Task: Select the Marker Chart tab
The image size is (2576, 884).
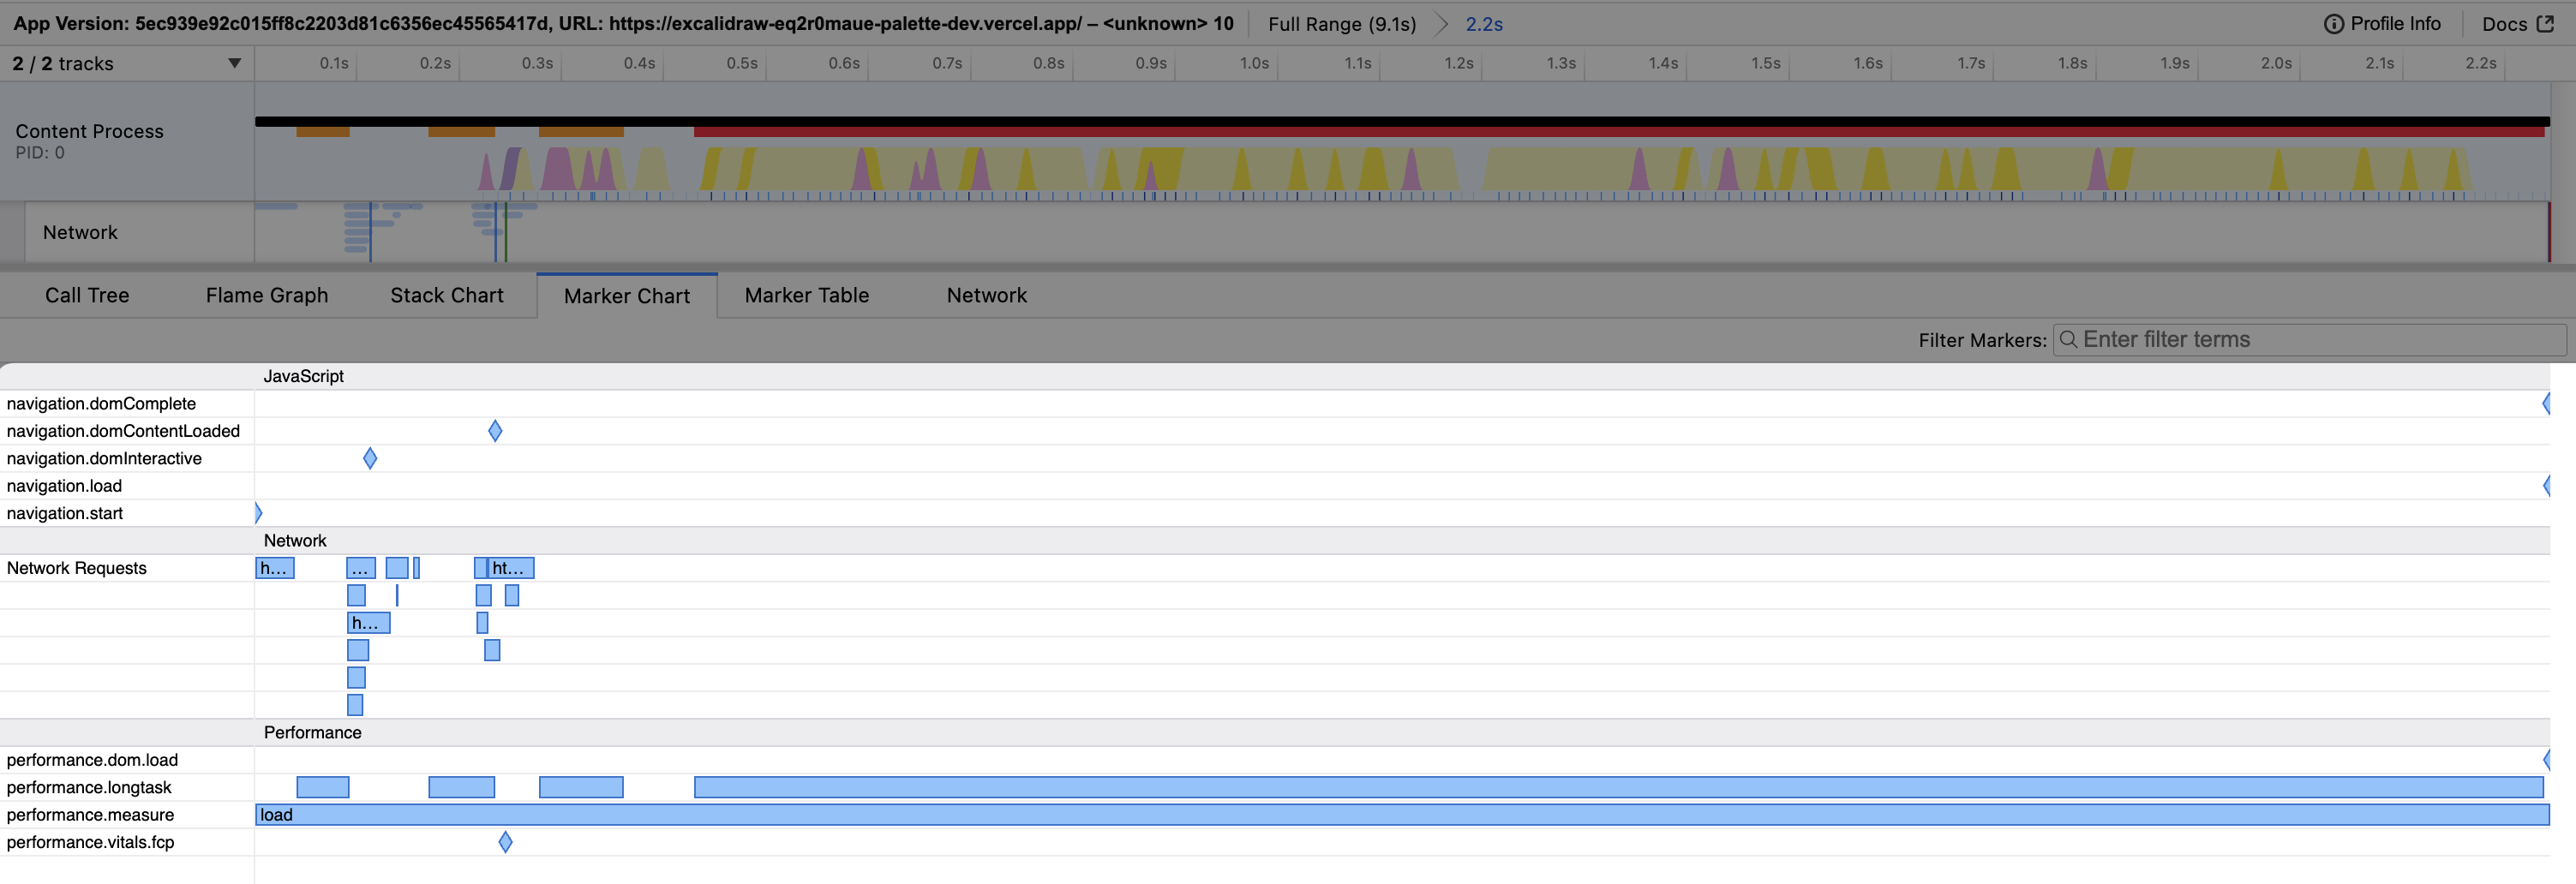Action: (x=627, y=296)
